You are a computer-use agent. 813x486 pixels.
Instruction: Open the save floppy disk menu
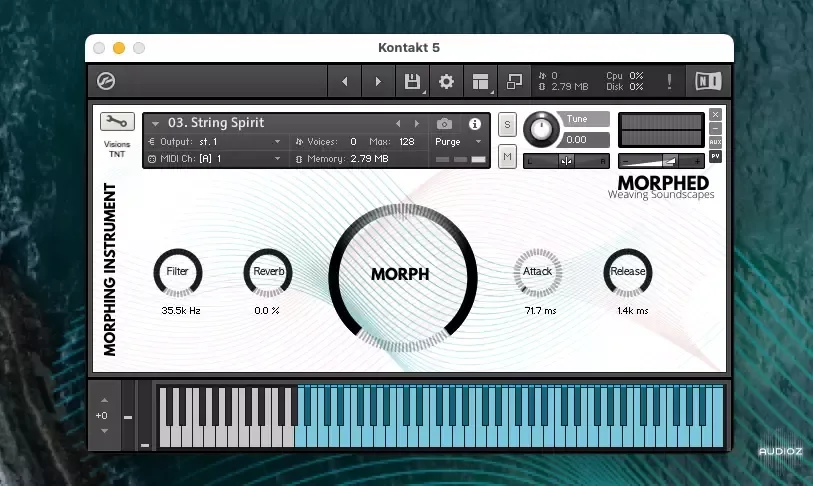[x=412, y=81]
